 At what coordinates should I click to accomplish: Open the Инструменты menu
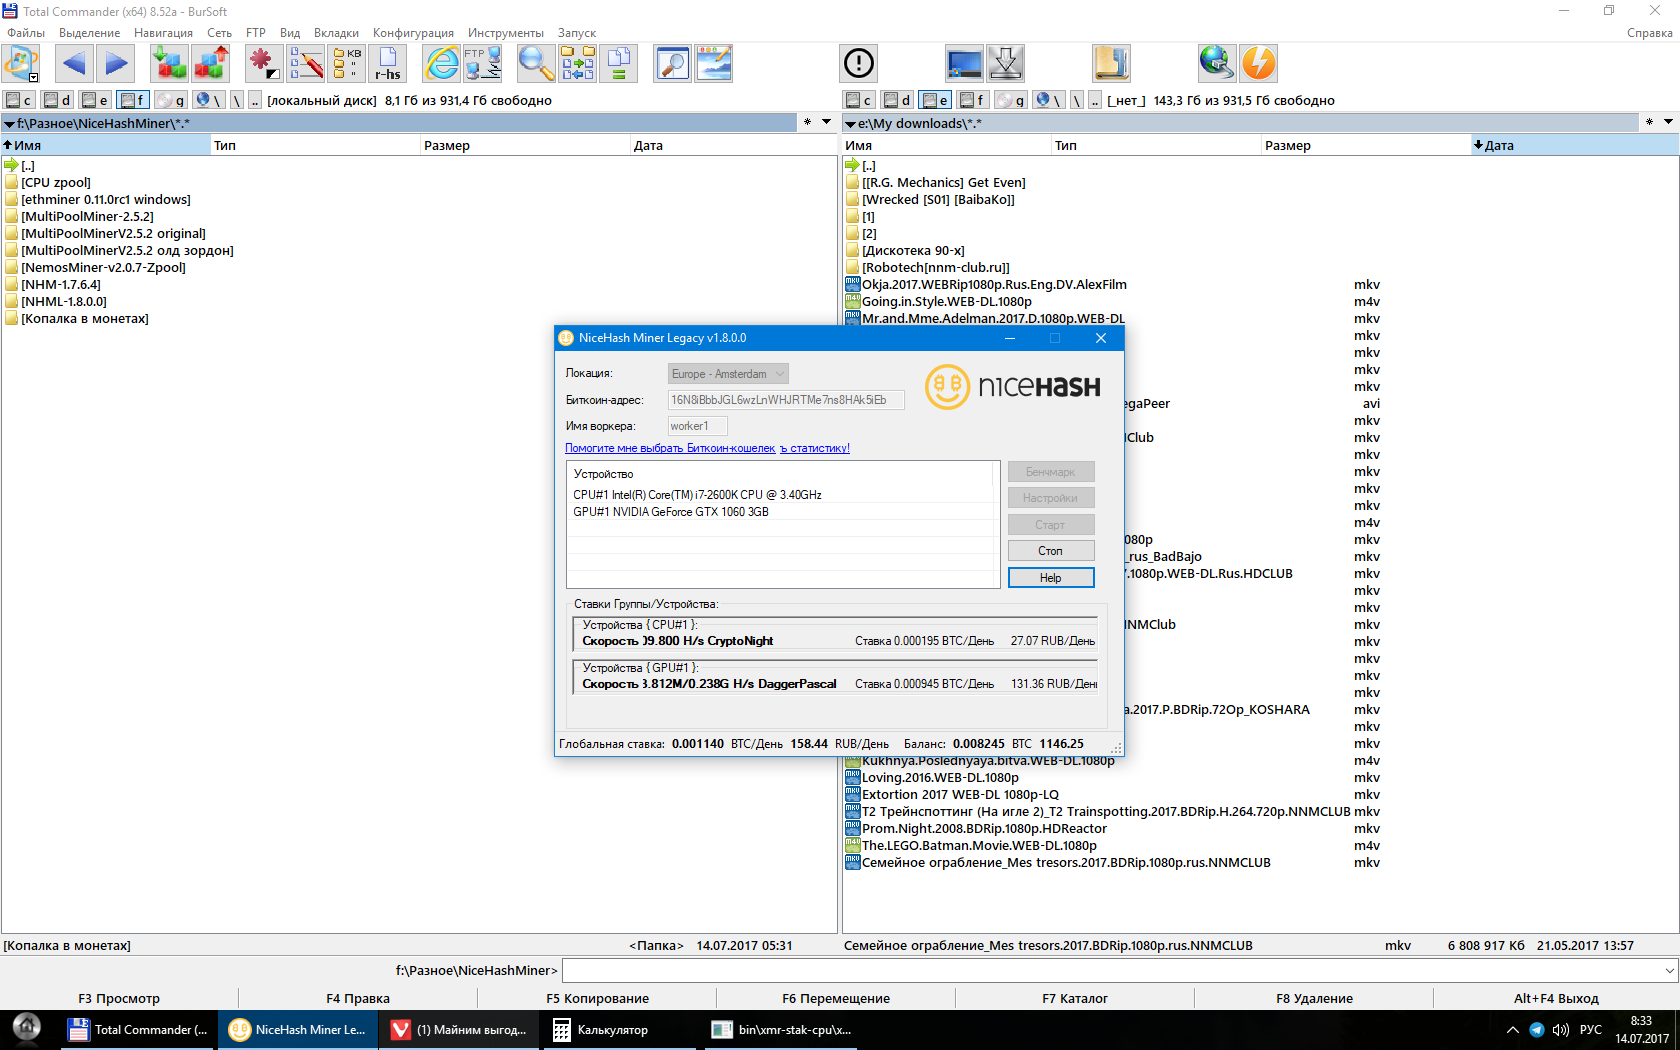(506, 33)
